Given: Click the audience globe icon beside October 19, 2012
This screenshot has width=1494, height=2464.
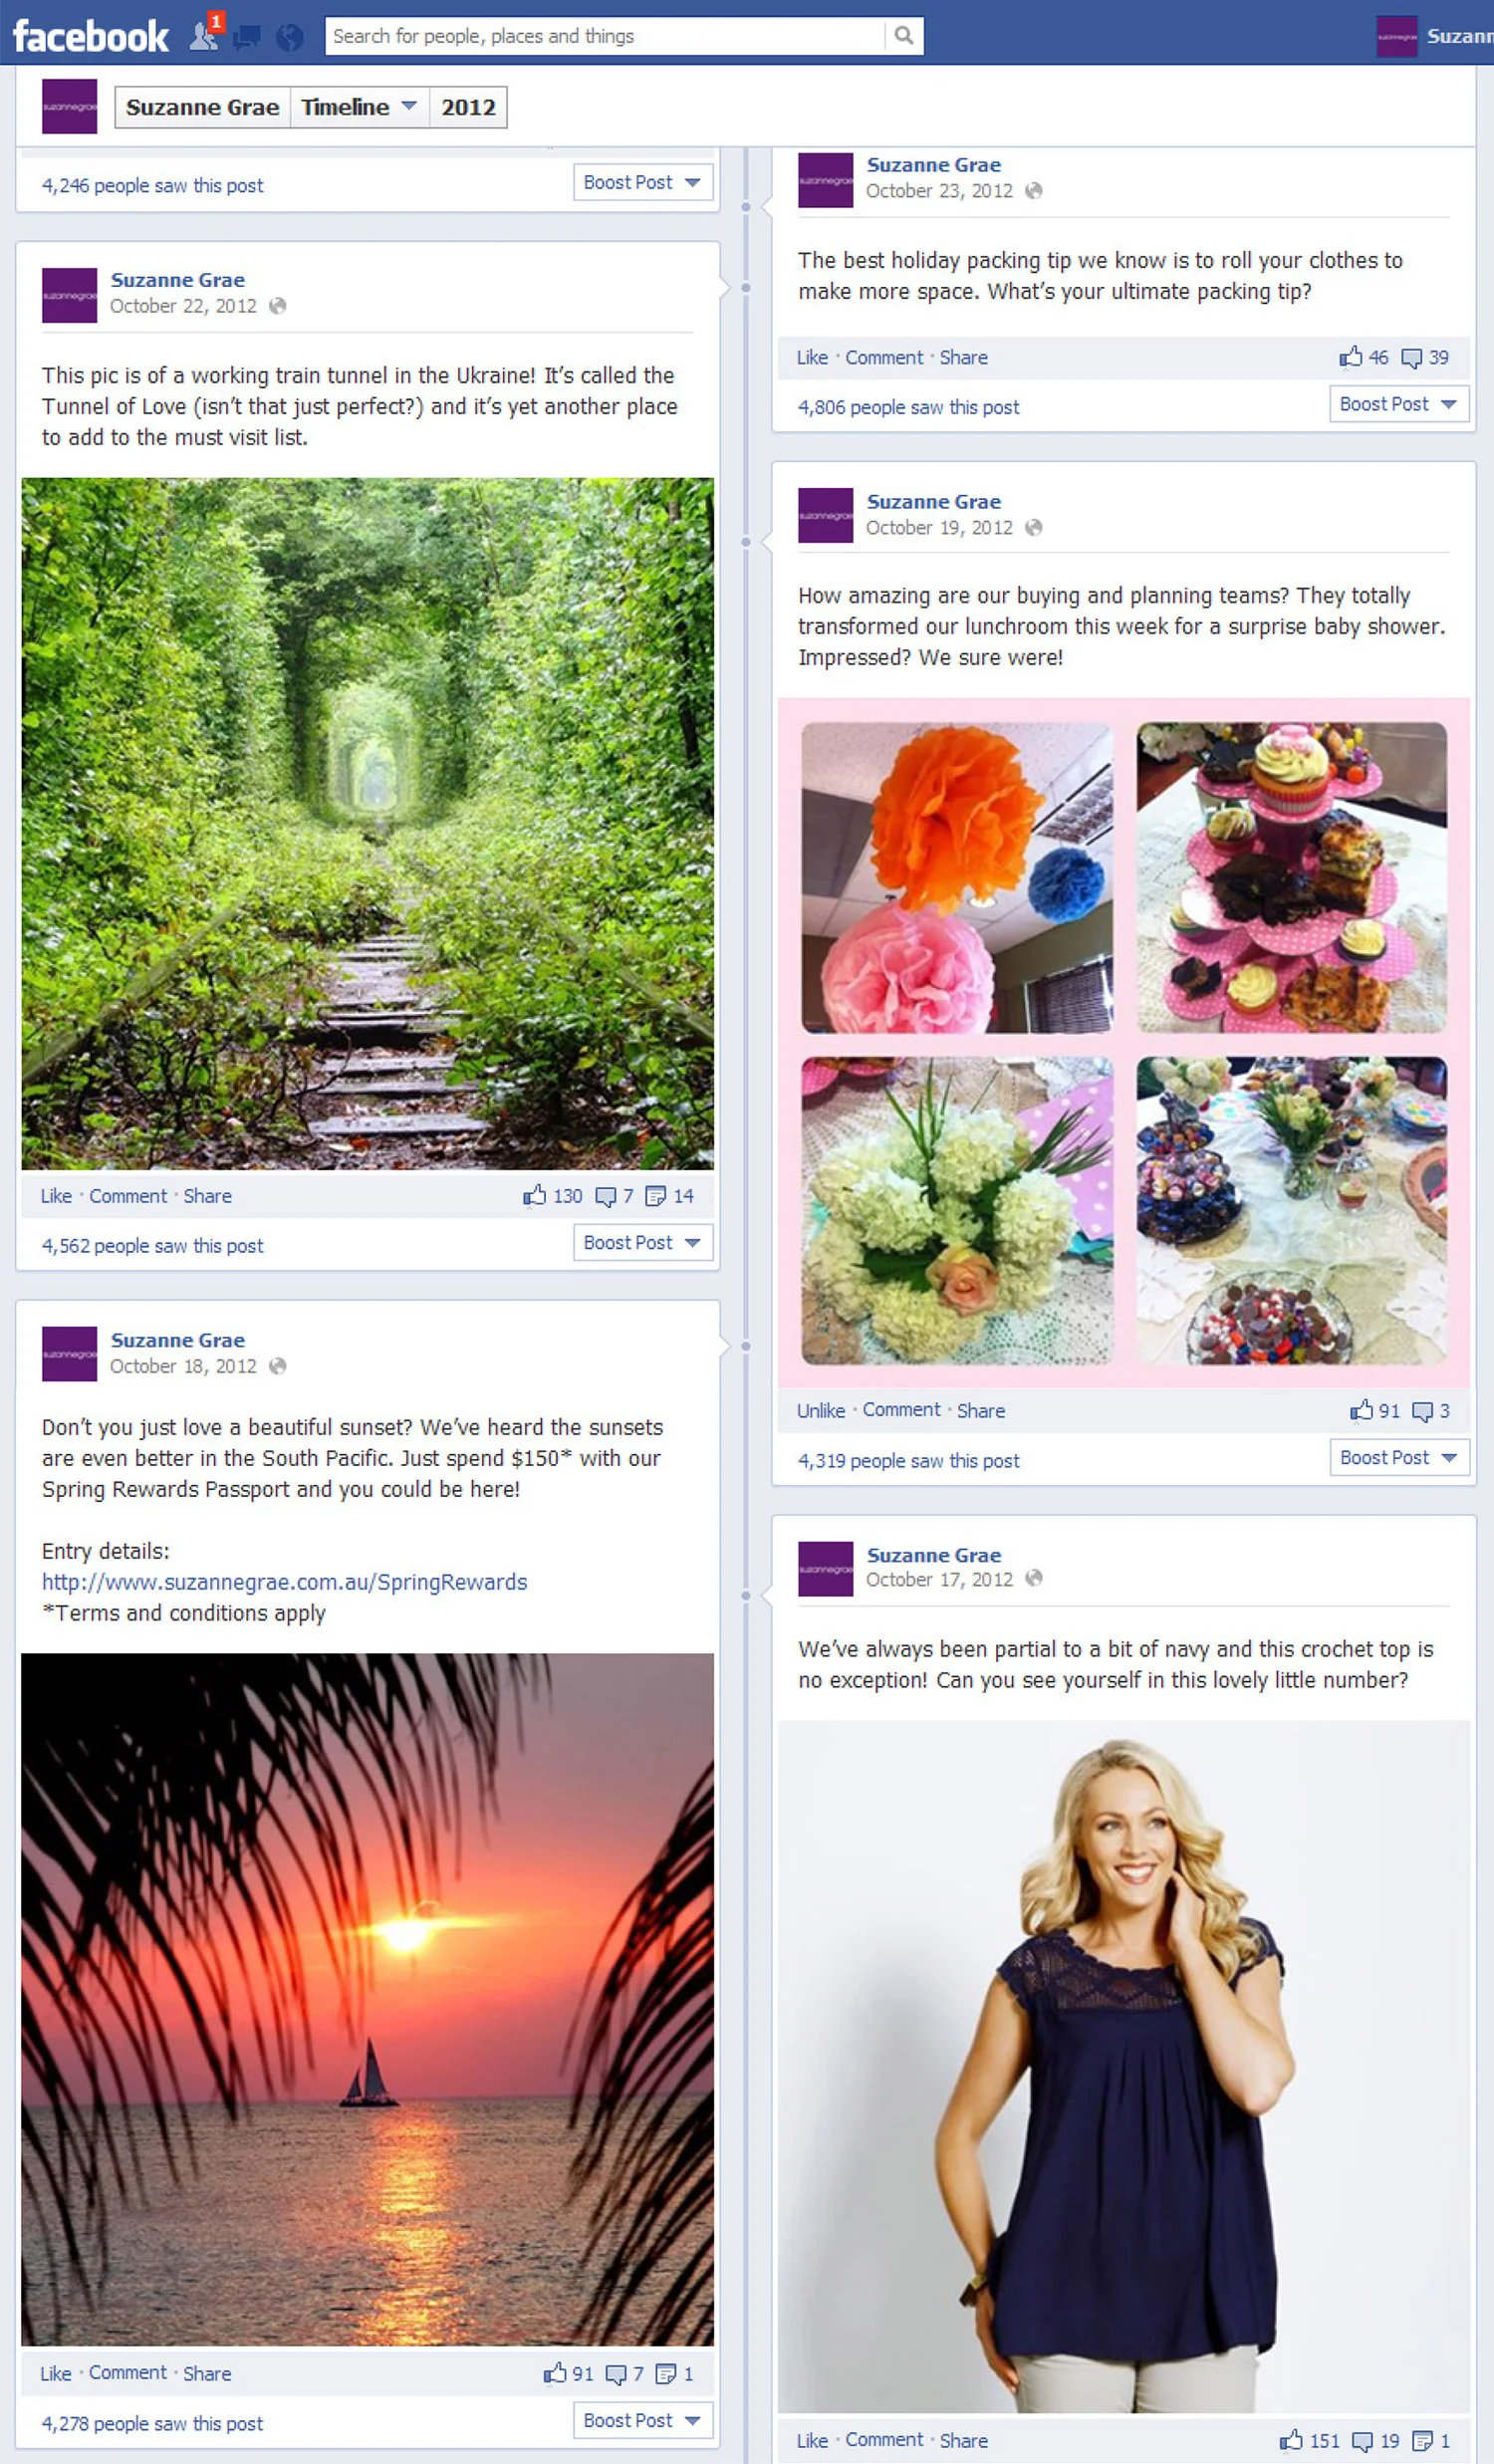Looking at the screenshot, I should (x=1034, y=527).
